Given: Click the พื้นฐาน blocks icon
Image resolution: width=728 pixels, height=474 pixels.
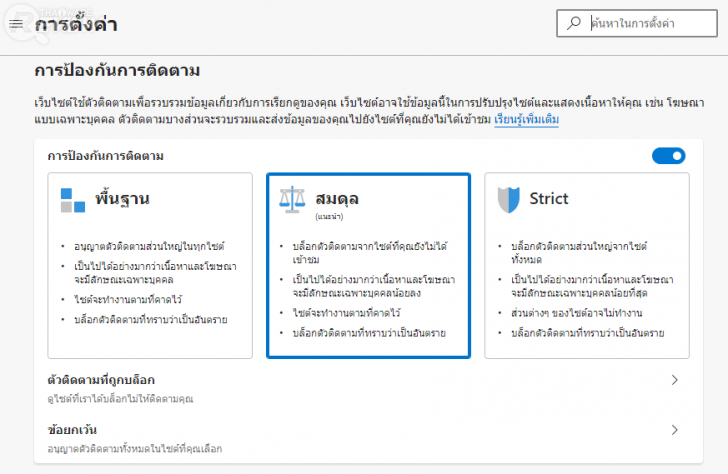Looking at the screenshot, I should coord(73,200).
